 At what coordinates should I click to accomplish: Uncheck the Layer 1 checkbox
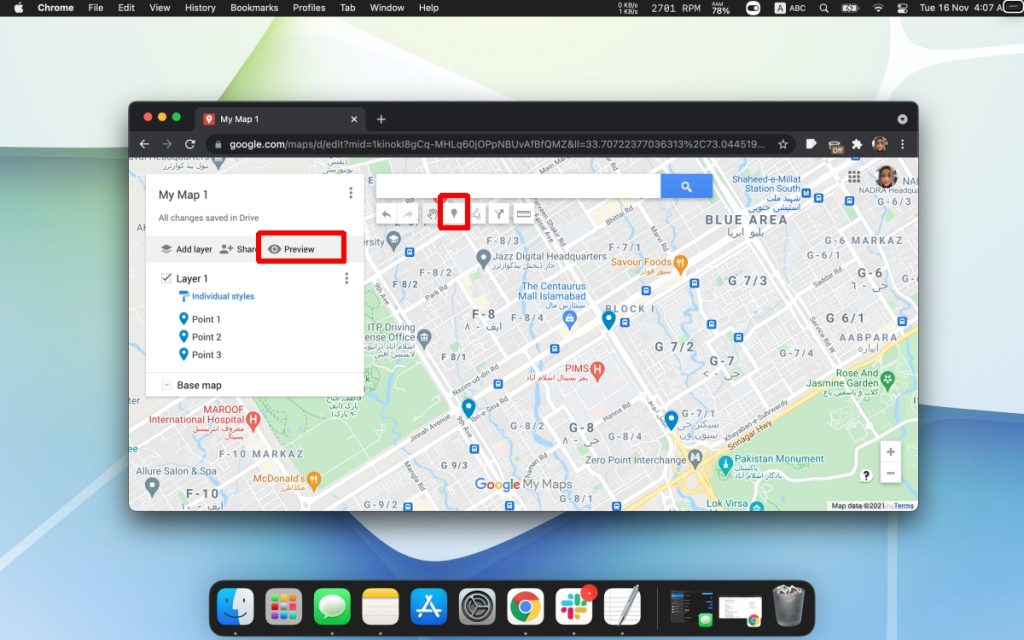(166, 278)
